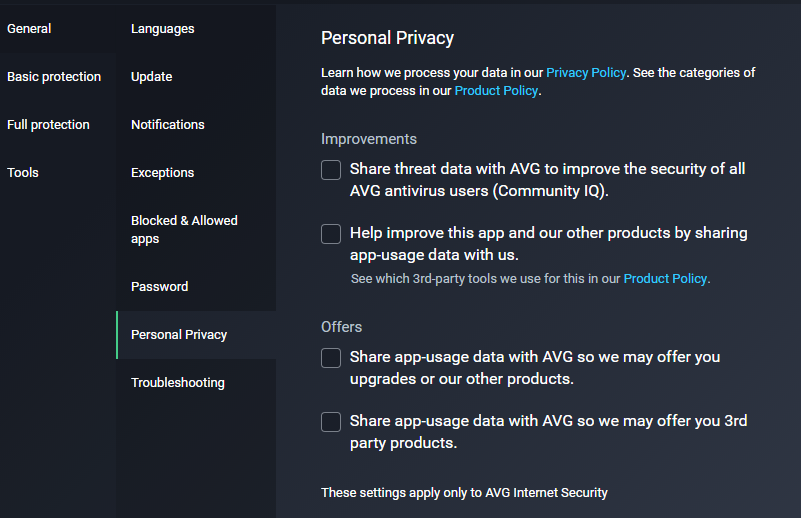
Task: Enable the offer 3rd party products checkbox
Action: tap(331, 422)
